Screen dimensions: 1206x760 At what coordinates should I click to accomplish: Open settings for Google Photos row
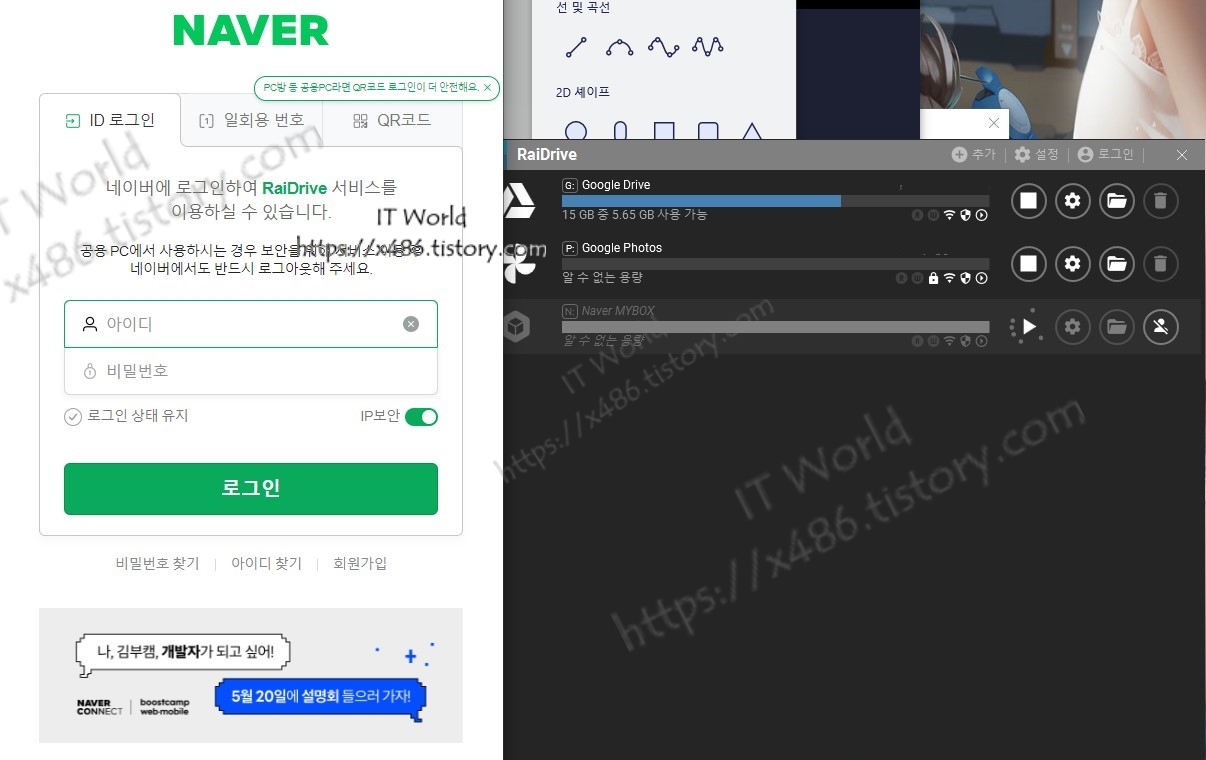[x=1073, y=264]
